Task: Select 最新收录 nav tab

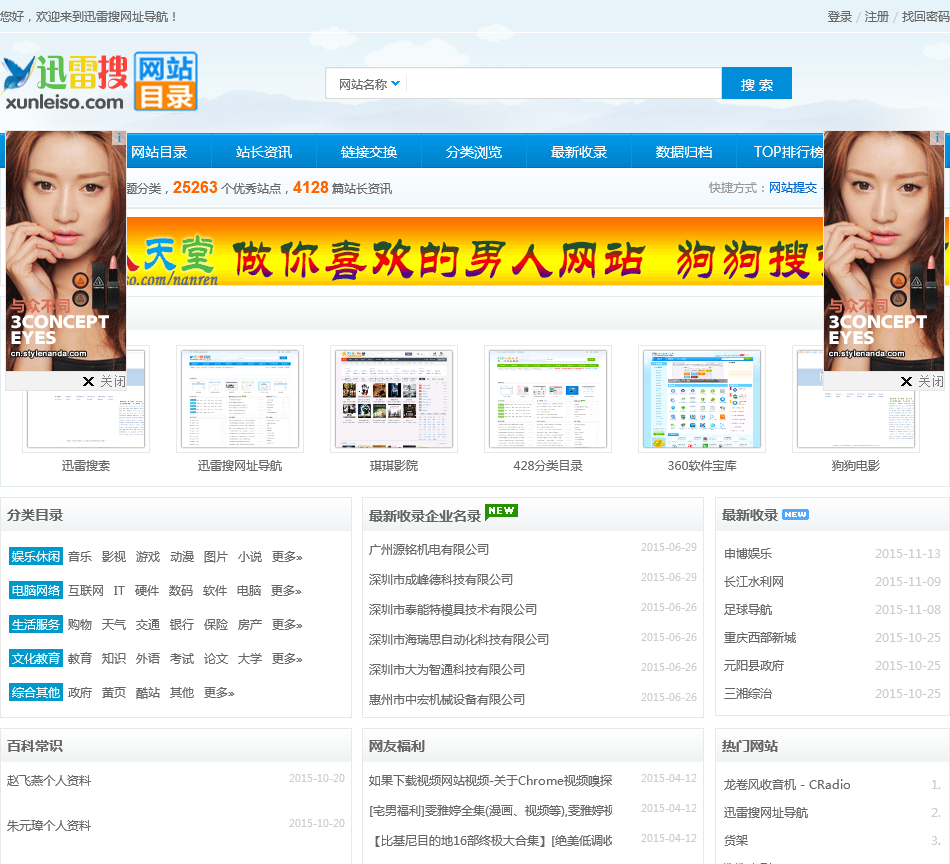Action: (x=579, y=151)
